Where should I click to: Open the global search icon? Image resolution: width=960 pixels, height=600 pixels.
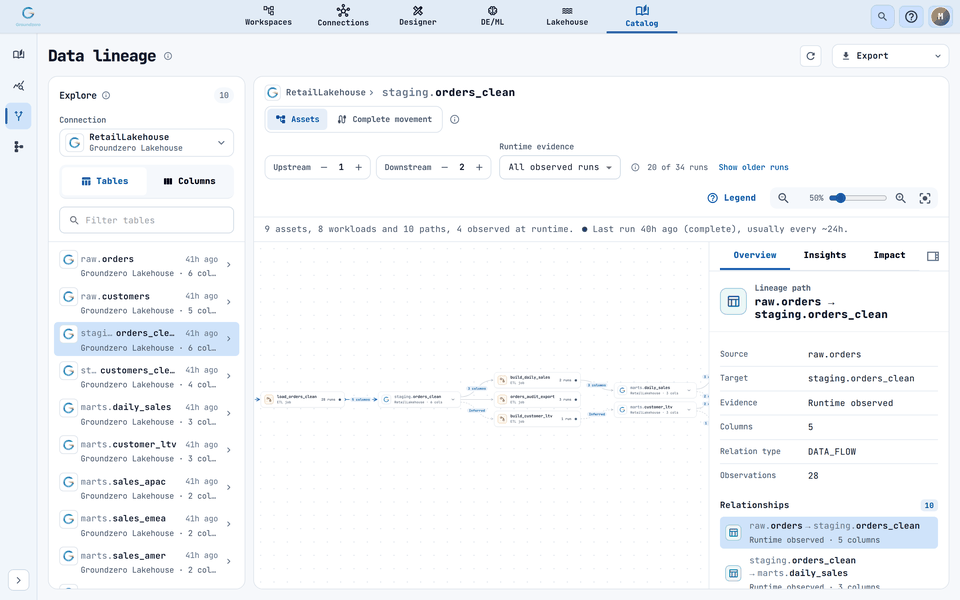click(882, 17)
